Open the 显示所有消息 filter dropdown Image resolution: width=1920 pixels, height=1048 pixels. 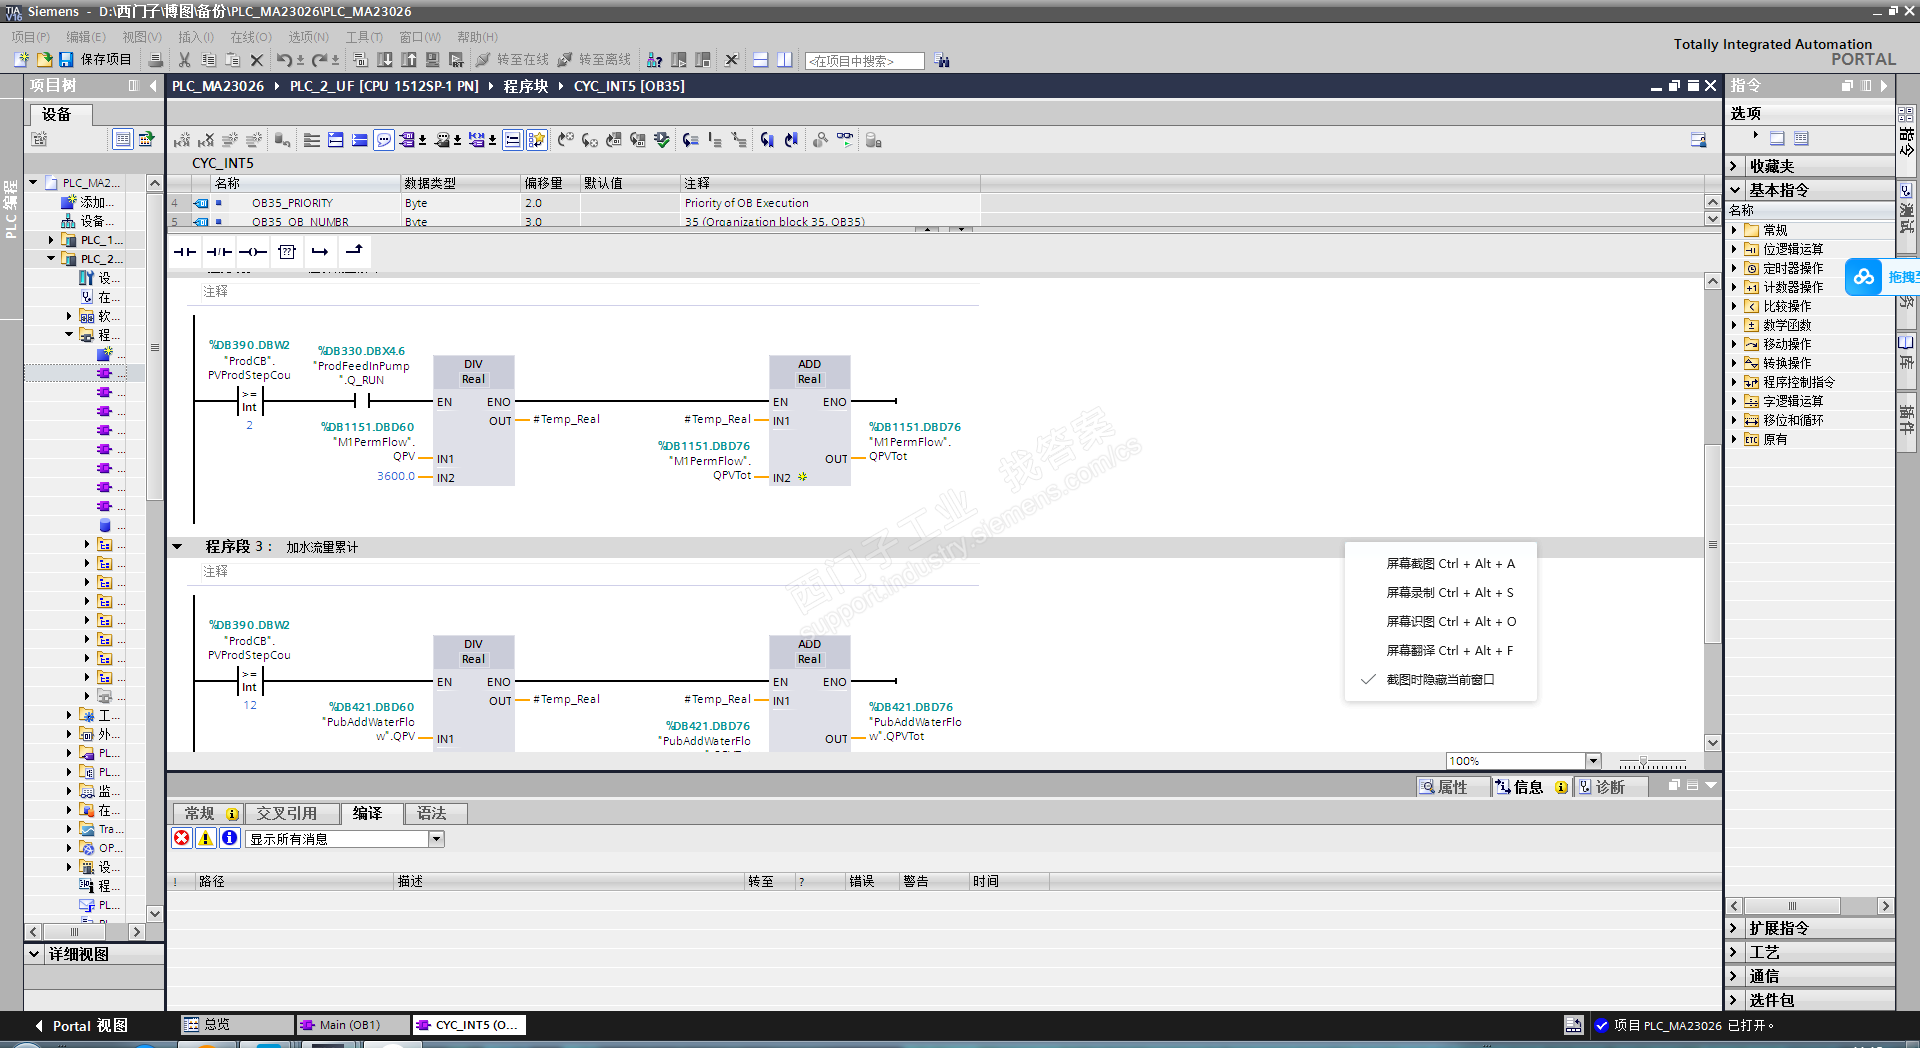click(x=436, y=839)
